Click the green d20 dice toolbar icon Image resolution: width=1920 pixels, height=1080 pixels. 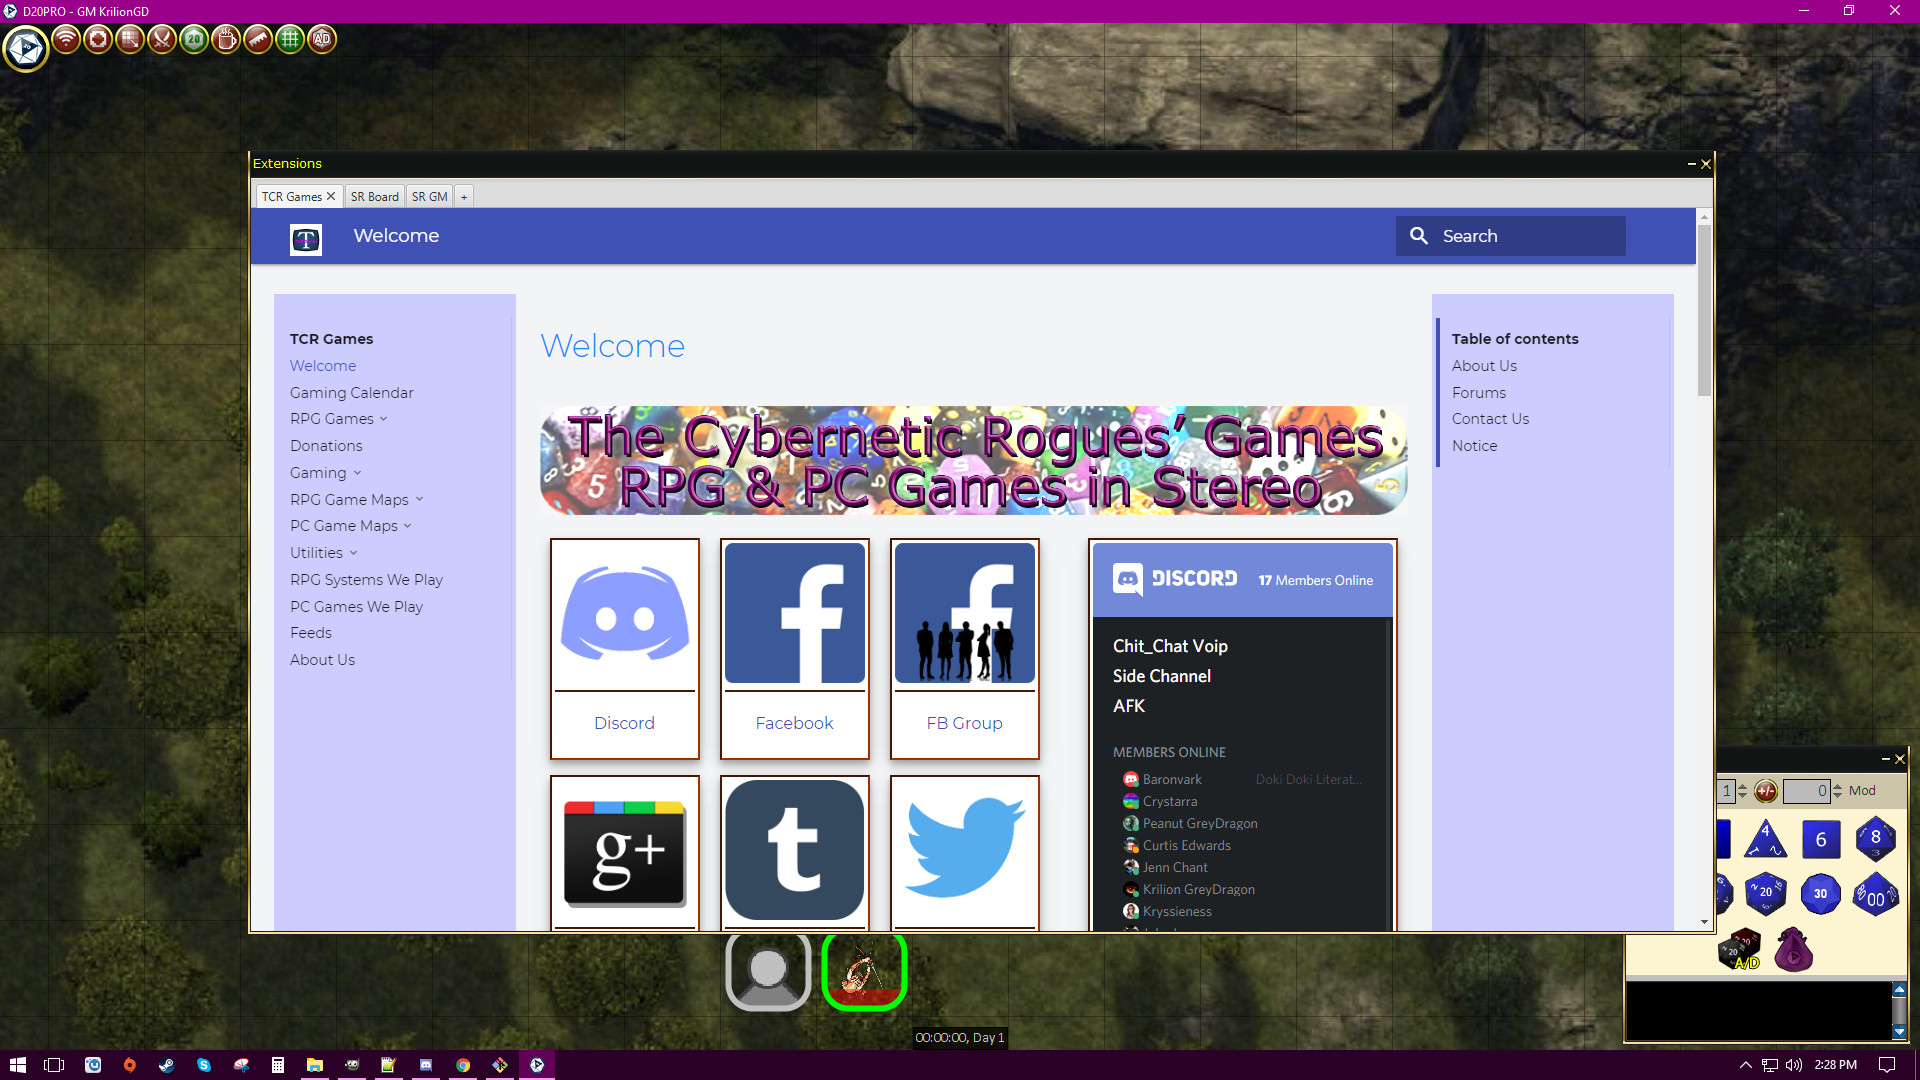(x=193, y=40)
